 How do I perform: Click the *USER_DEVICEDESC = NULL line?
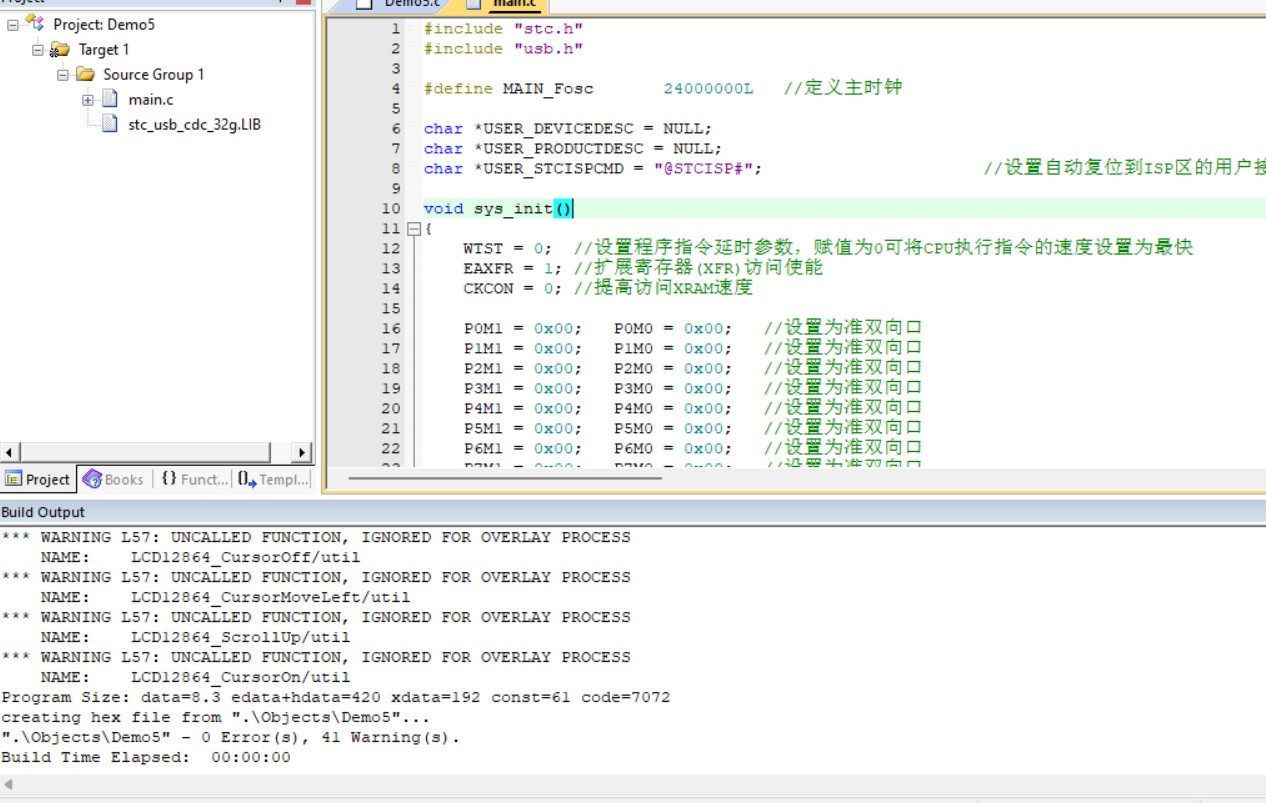[x=568, y=129]
